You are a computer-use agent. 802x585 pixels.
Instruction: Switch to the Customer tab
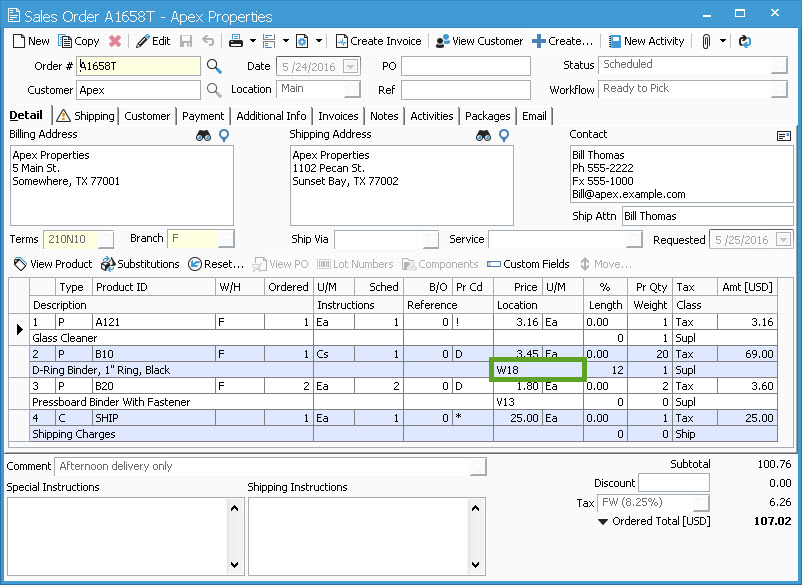point(147,116)
